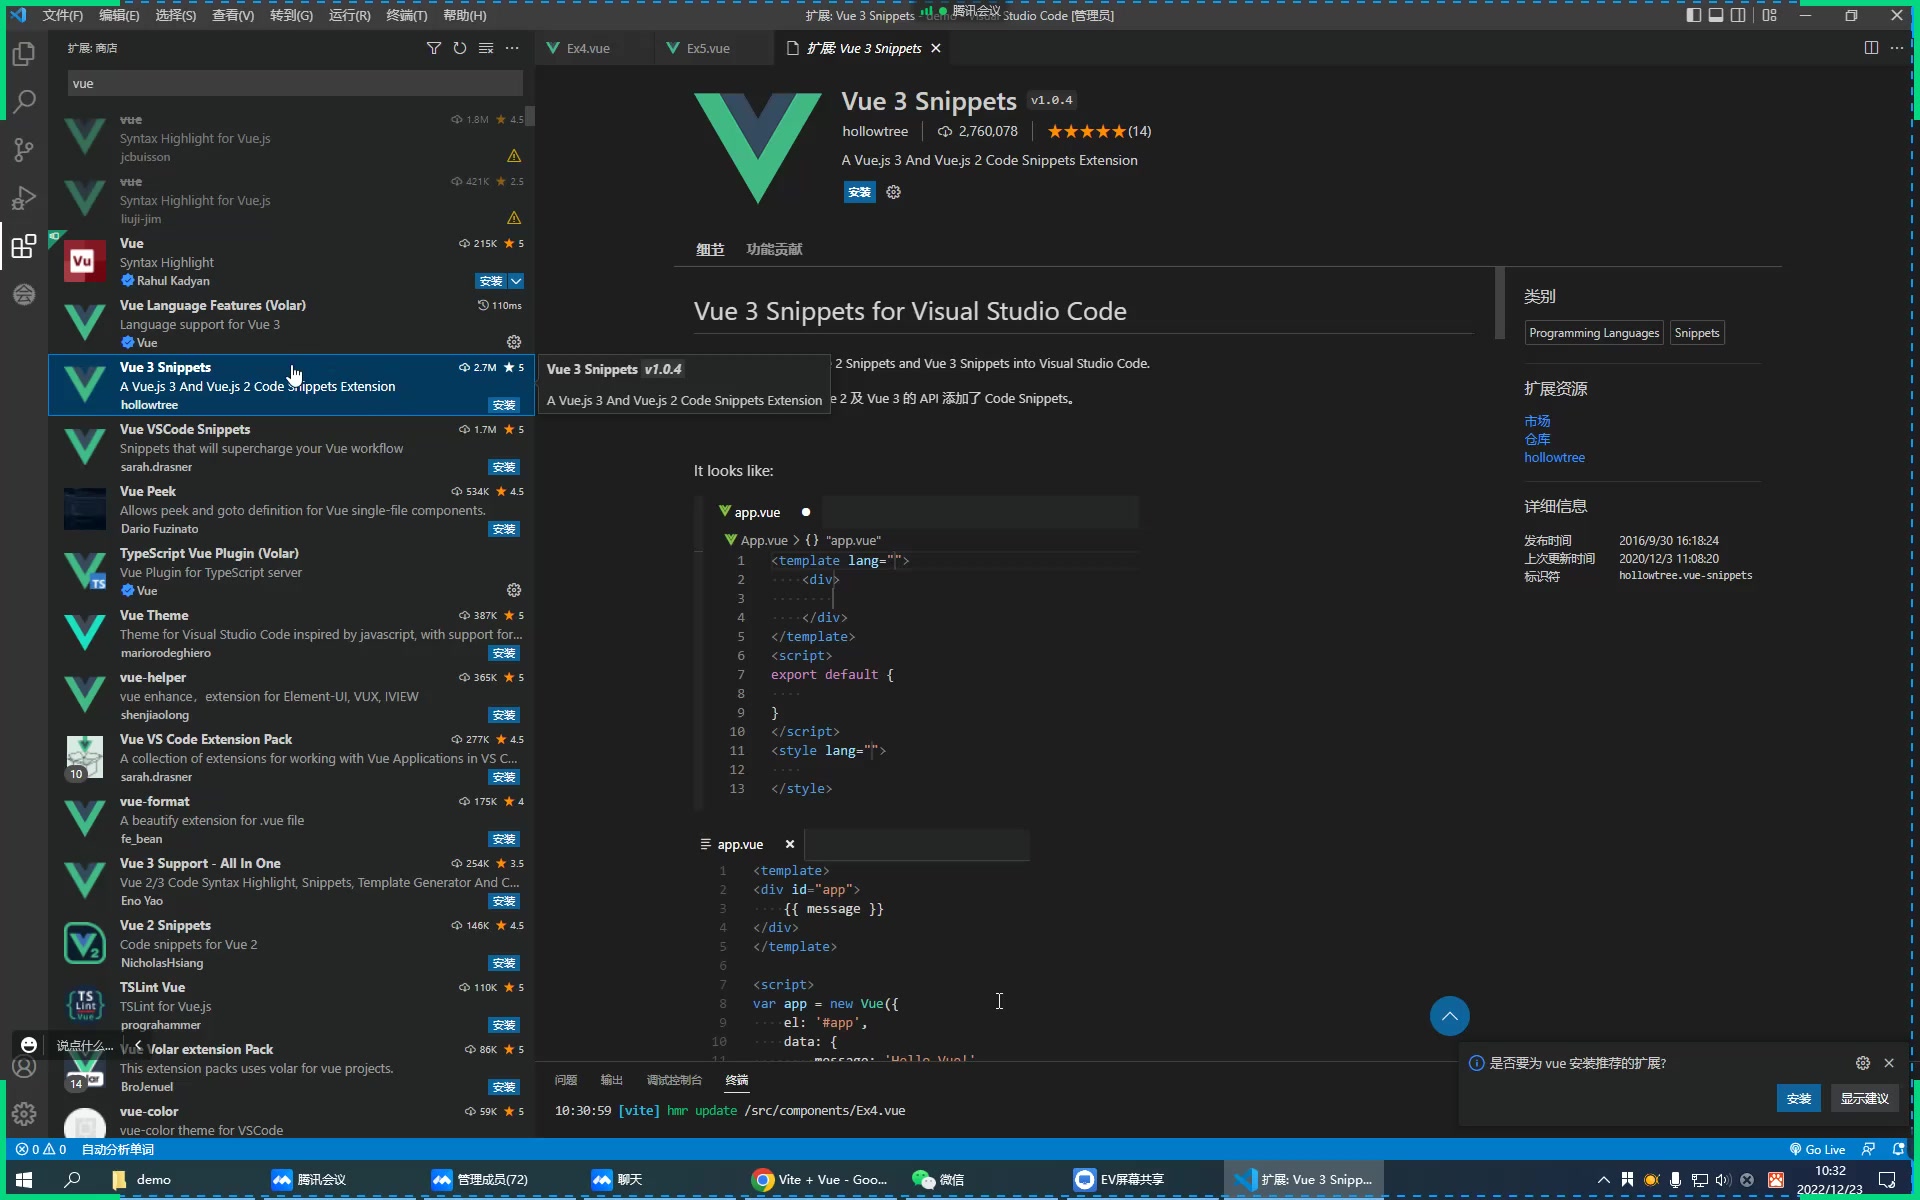This screenshot has width=1920, height=1200.
Task: Refresh the extensions list
Action: pyautogui.click(x=460, y=48)
